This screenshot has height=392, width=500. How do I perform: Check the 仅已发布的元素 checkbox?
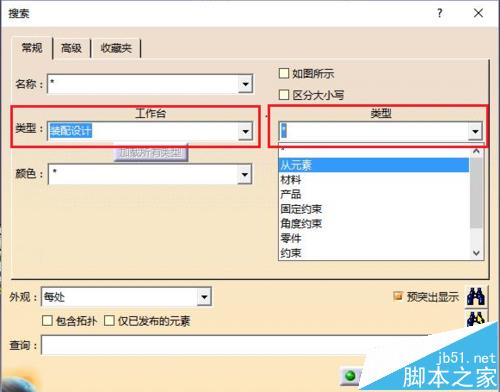tap(109, 321)
